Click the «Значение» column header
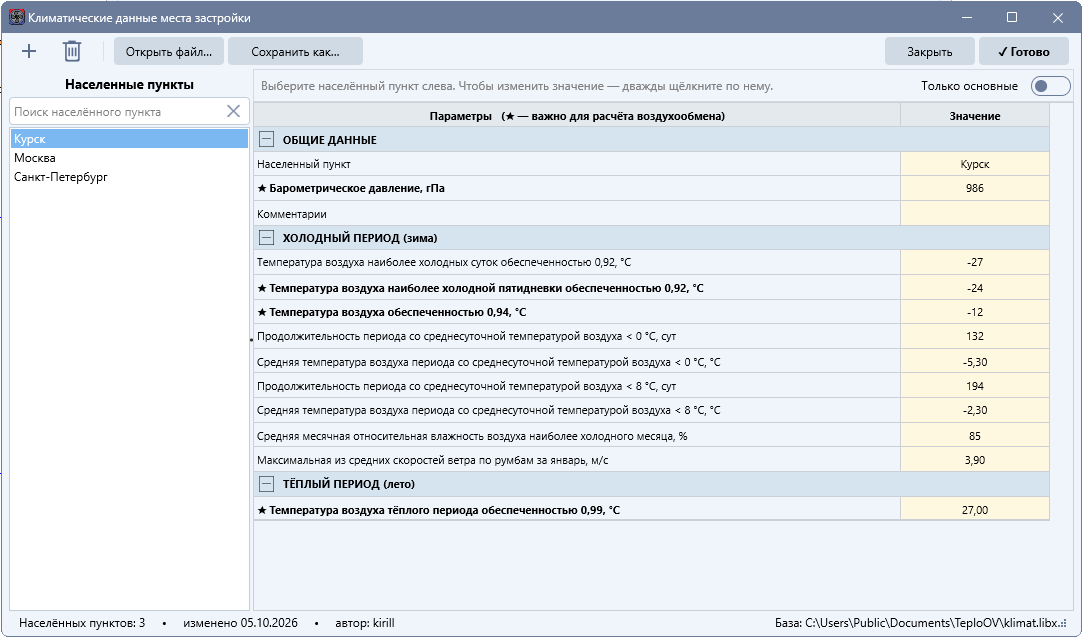The width and height of the screenshot is (1082, 637). pyautogui.click(x=974, y=116)
